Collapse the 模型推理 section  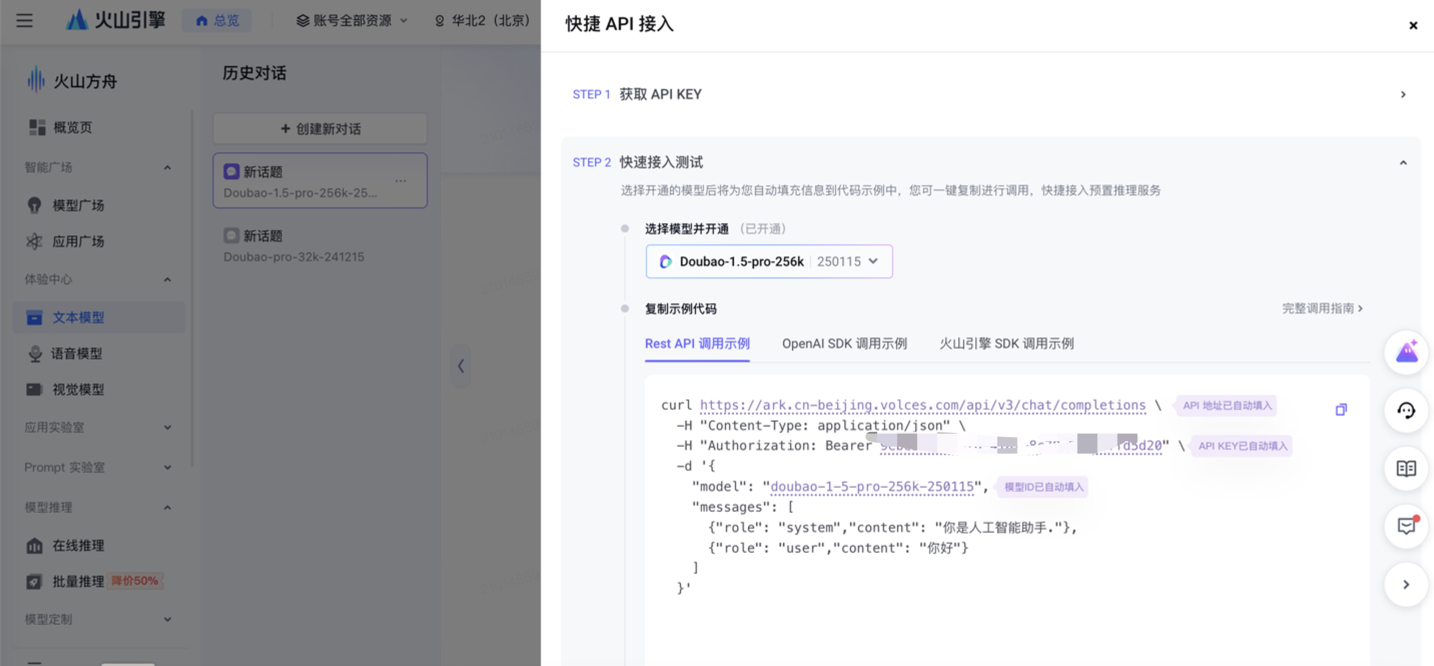[x=167, y=507]
